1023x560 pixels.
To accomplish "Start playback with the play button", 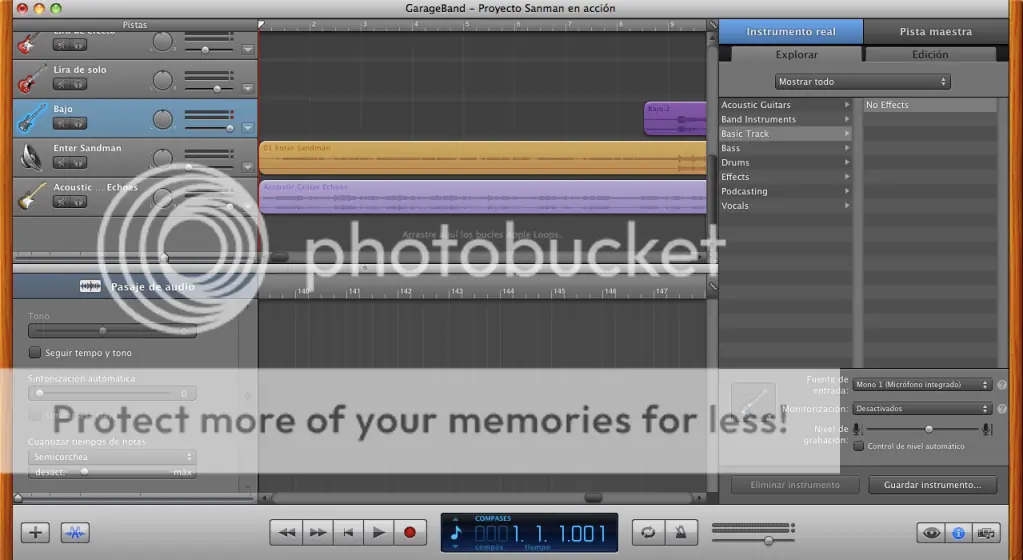I will pyautogui.click(x=379, y=533).
